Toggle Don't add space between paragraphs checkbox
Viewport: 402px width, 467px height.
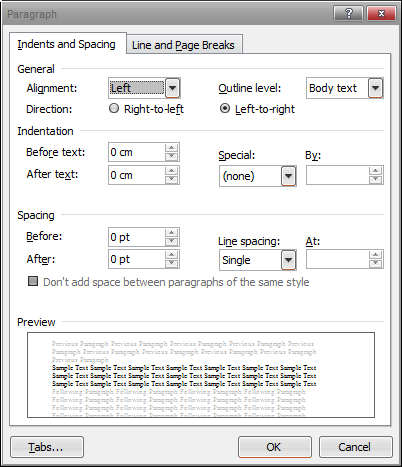click(33, 281)
